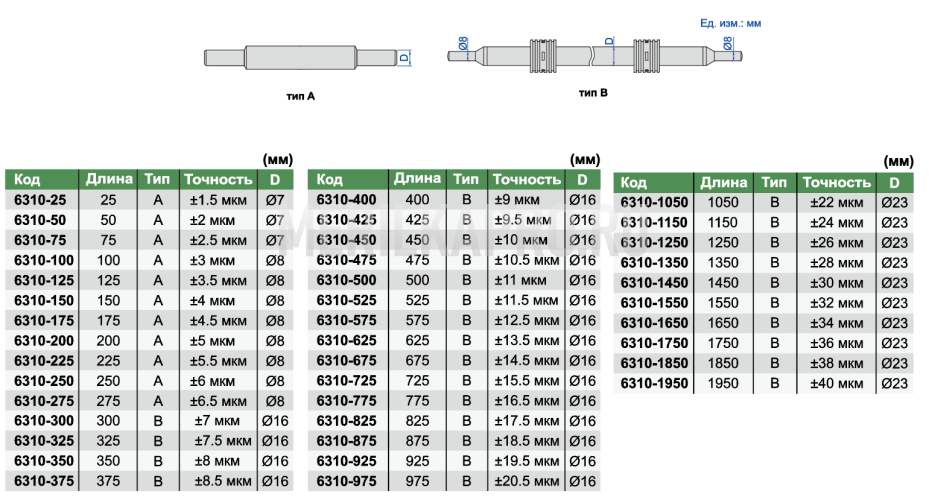This screenshot has height=500, width=929.
Task: Select code cell 6310-1350
Action: (653, 263)
